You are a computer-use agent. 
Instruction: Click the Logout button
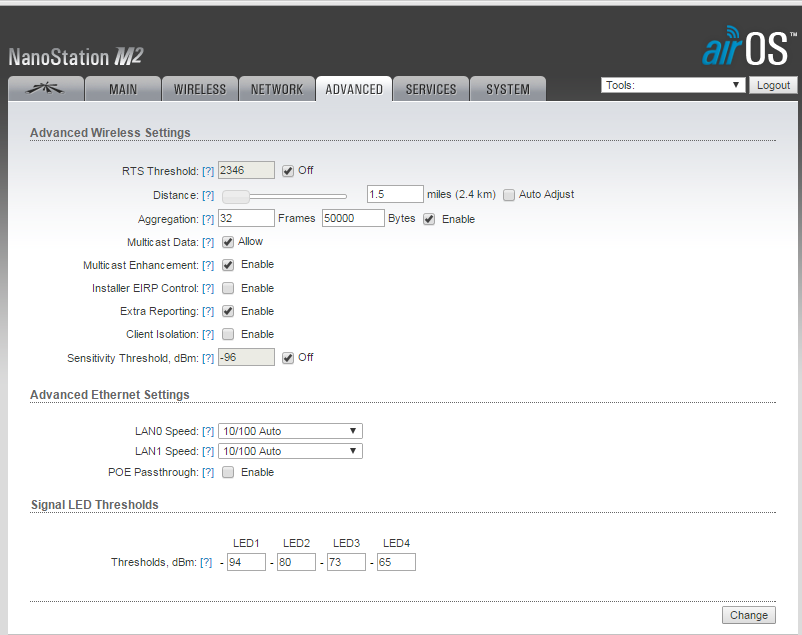[x=773, y=85]
